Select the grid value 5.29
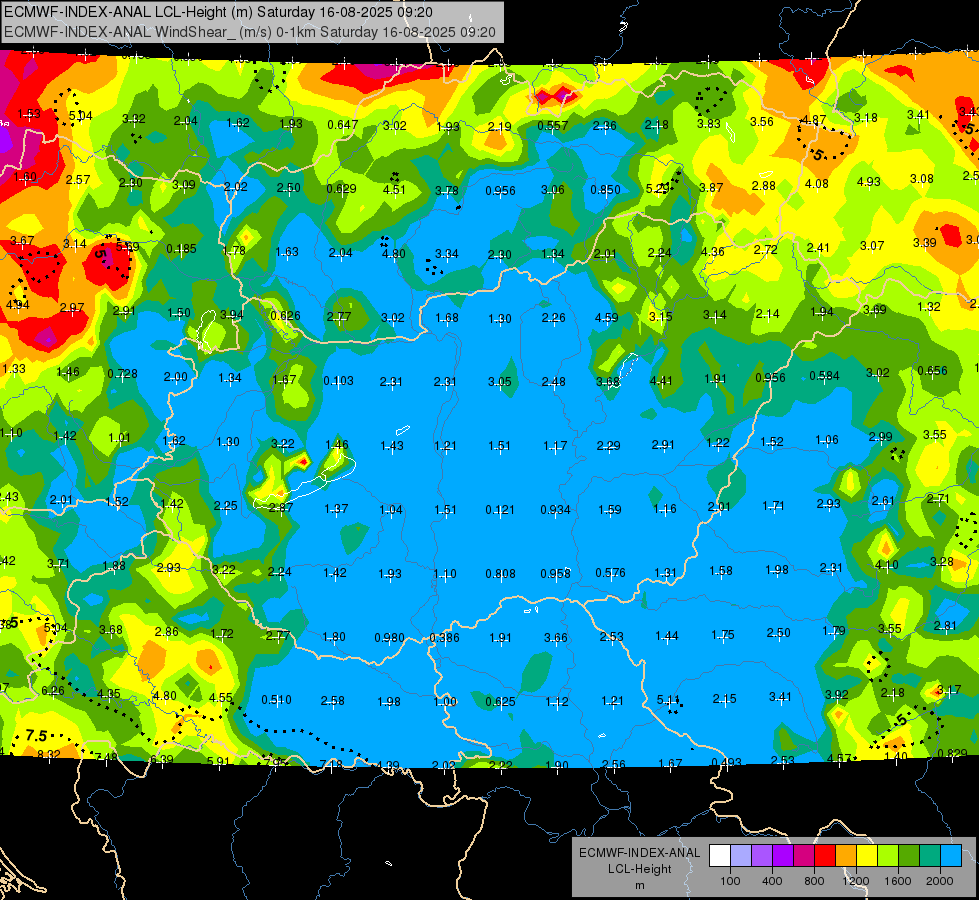 657,188
